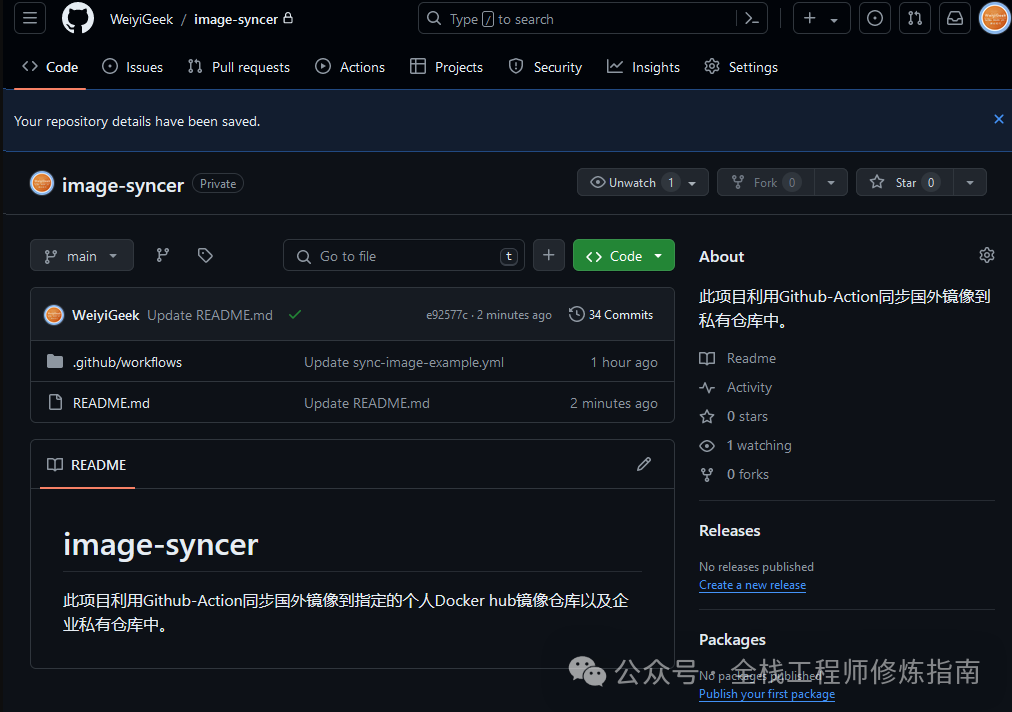This screenshot has height=712, width=1012.
Task: View the 0 stars stargazers link
Action: pyautogui.click(x=734, y=416)
